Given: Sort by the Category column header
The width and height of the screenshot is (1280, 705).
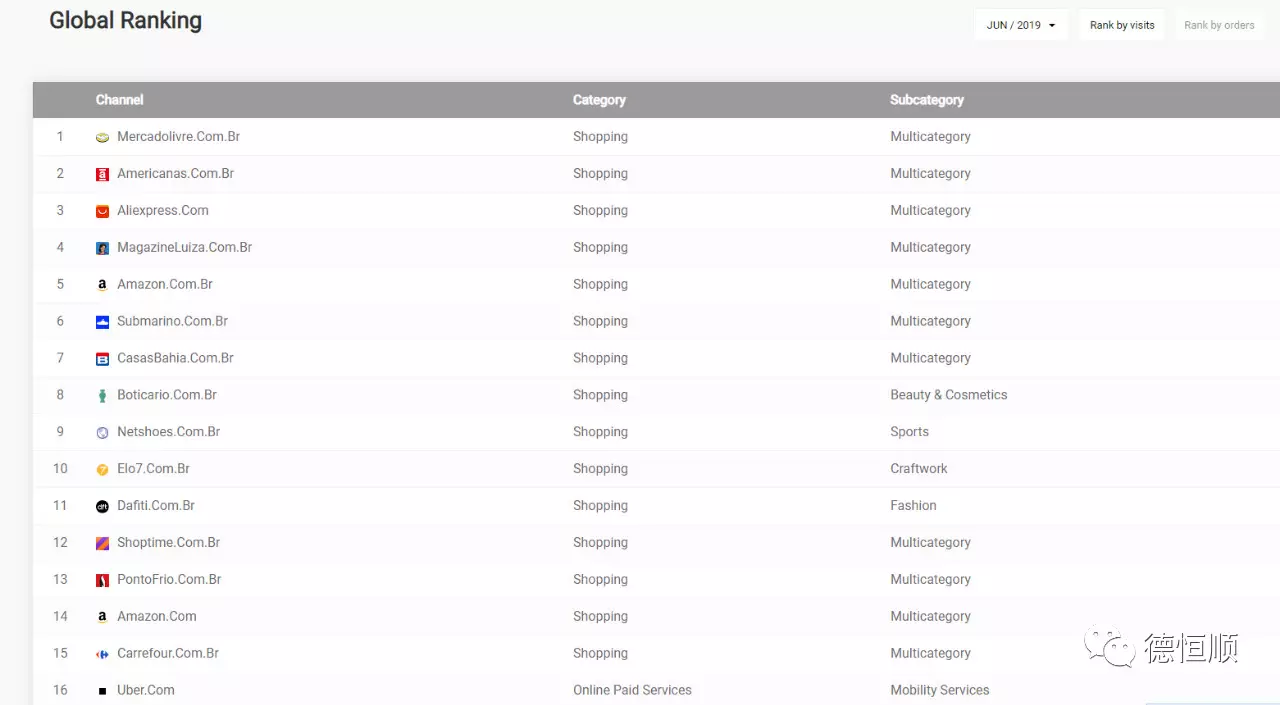Looking at the screenshot, I should click(x=599, y=100).
